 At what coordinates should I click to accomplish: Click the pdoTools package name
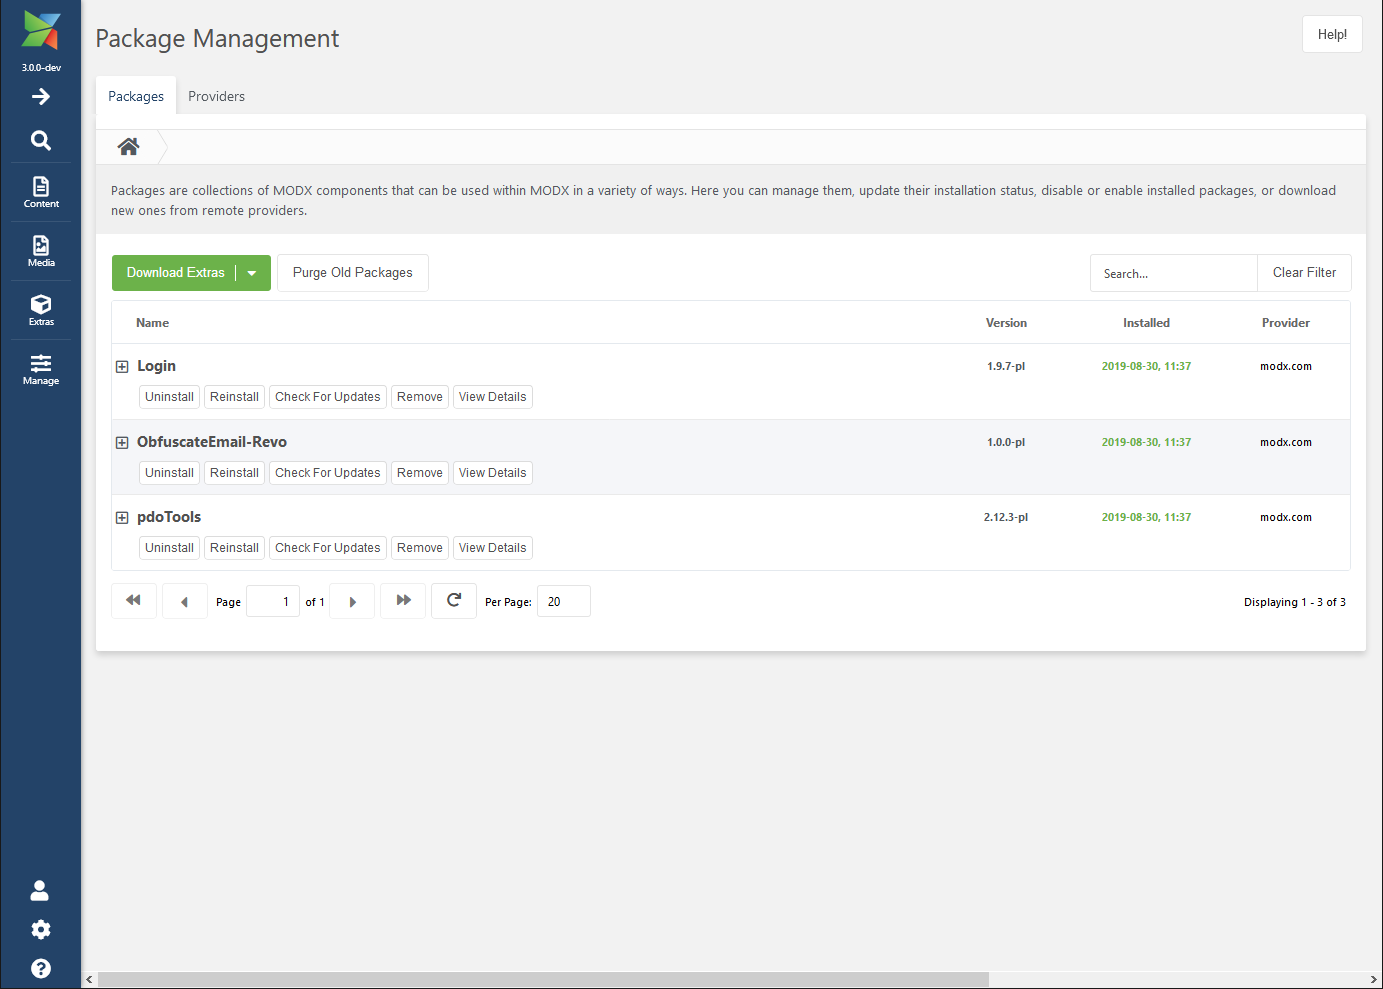169,517
